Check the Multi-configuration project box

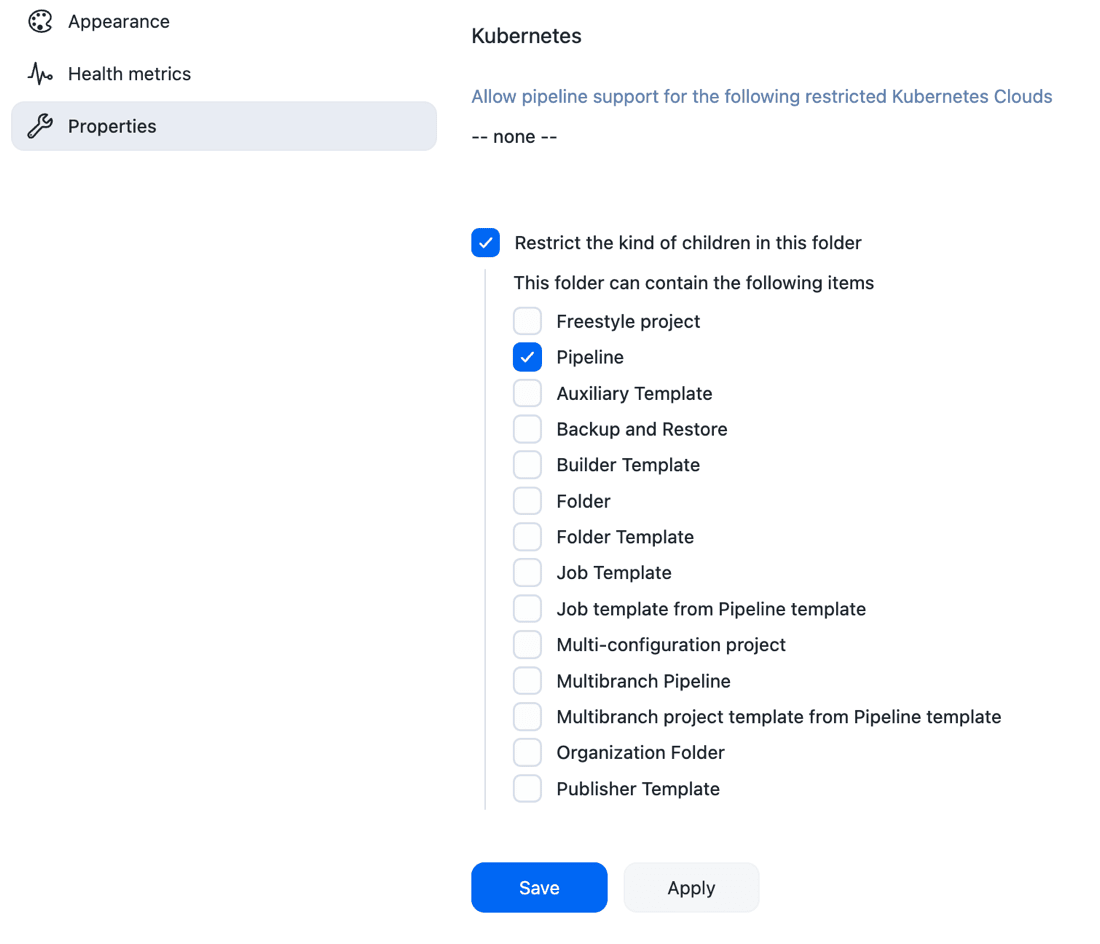pos(527,645)
